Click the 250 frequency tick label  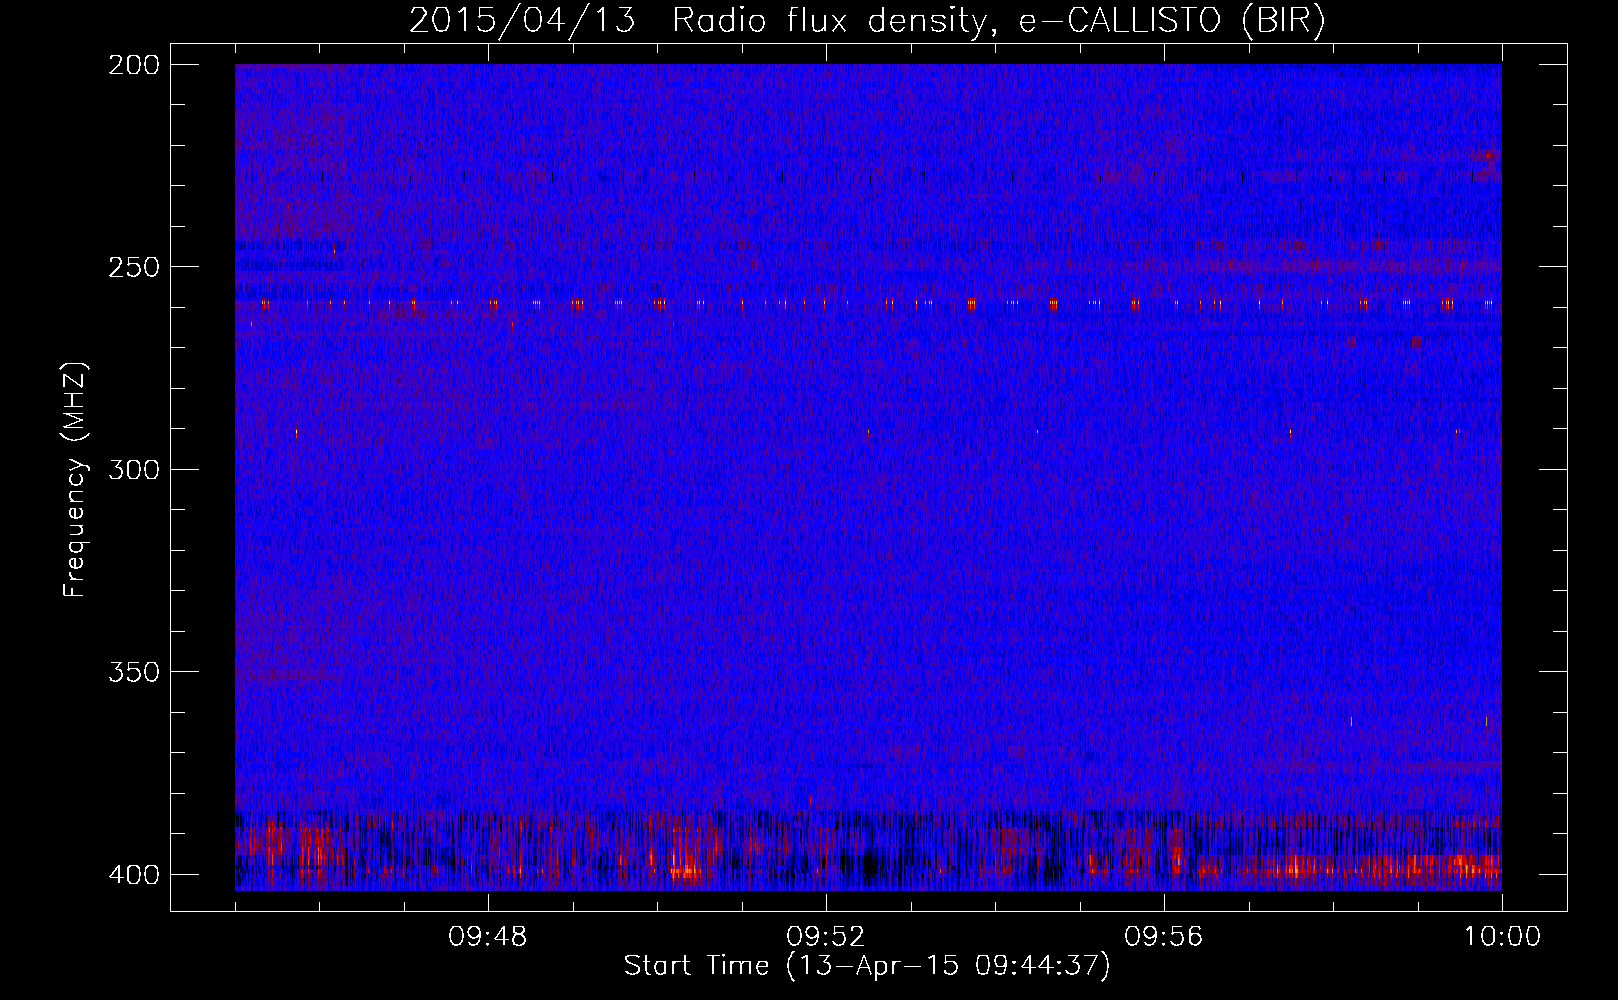(x=134, y=267)
